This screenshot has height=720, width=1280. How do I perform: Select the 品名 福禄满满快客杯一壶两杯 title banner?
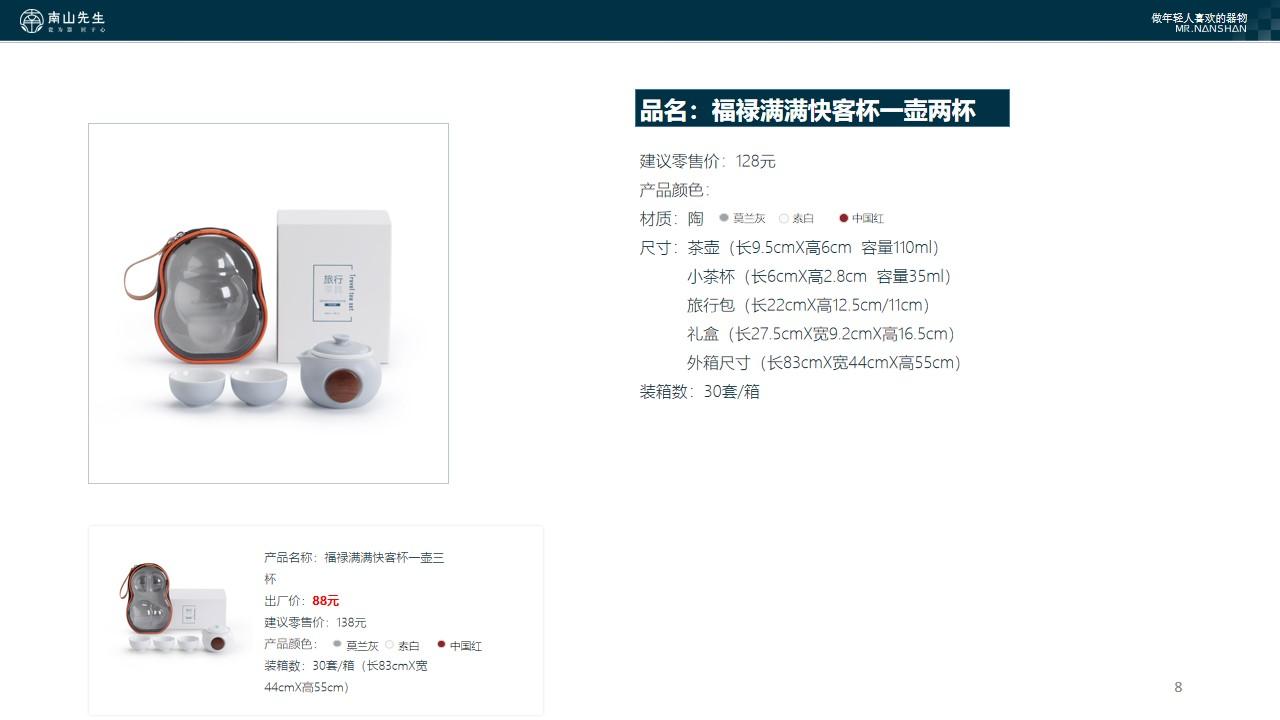tap(822, 109)
